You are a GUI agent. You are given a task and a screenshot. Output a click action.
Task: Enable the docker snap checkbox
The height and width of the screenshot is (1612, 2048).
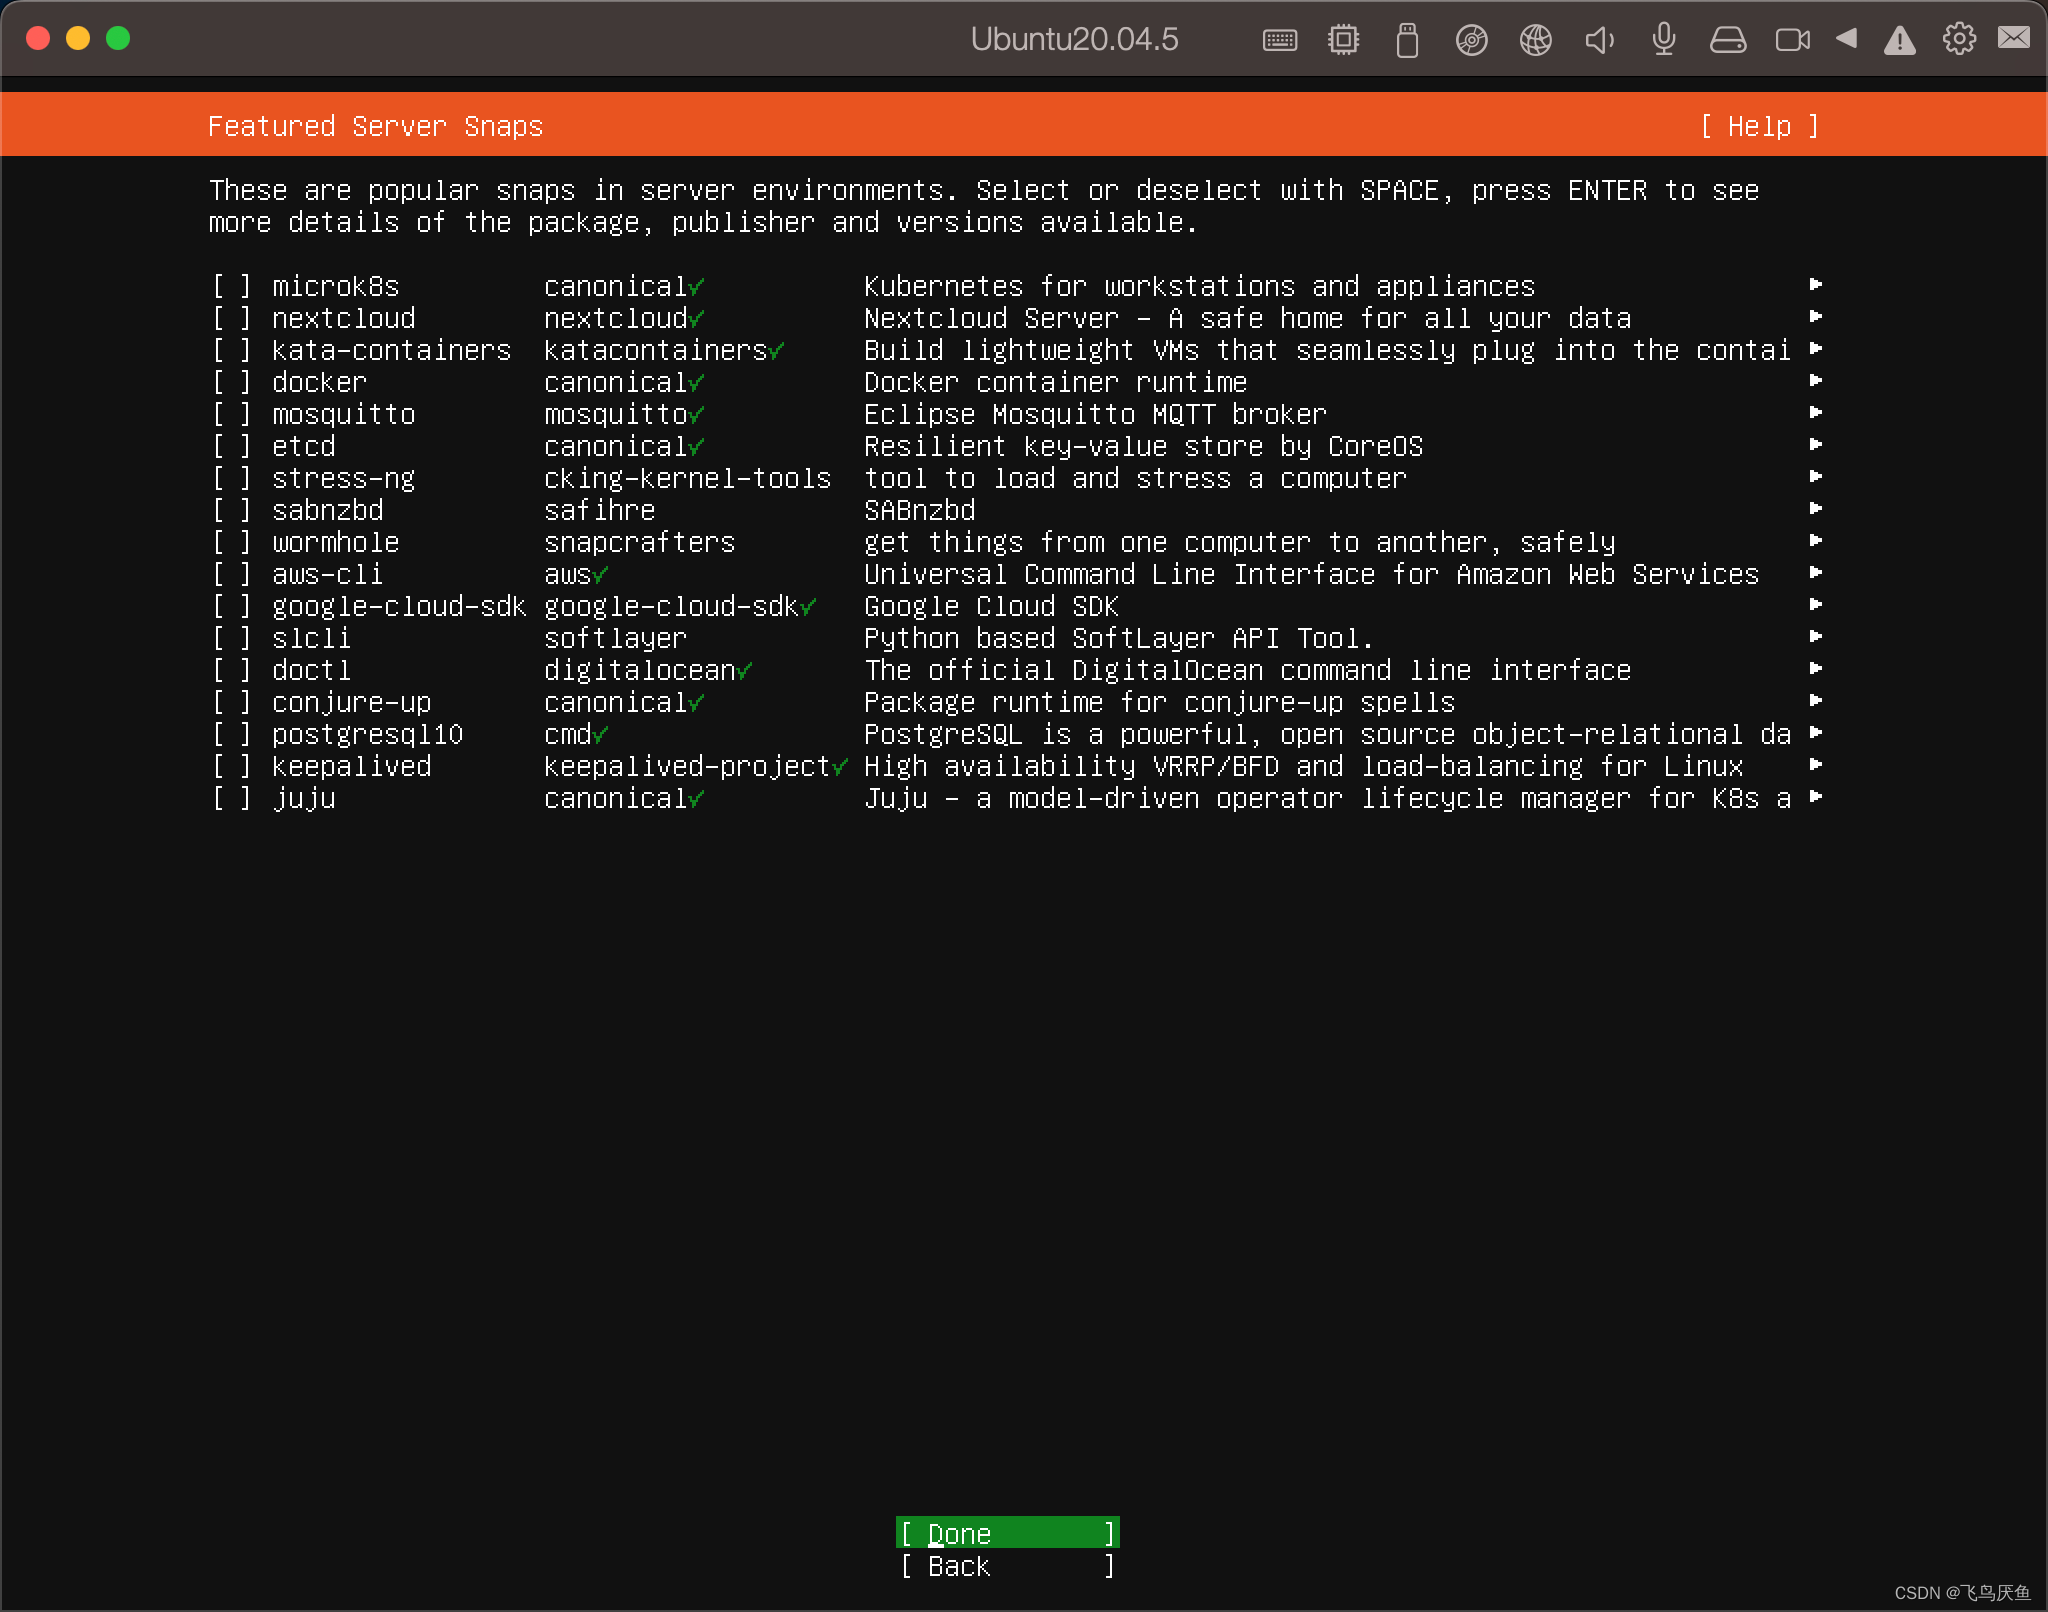click(x=232, y=383)
